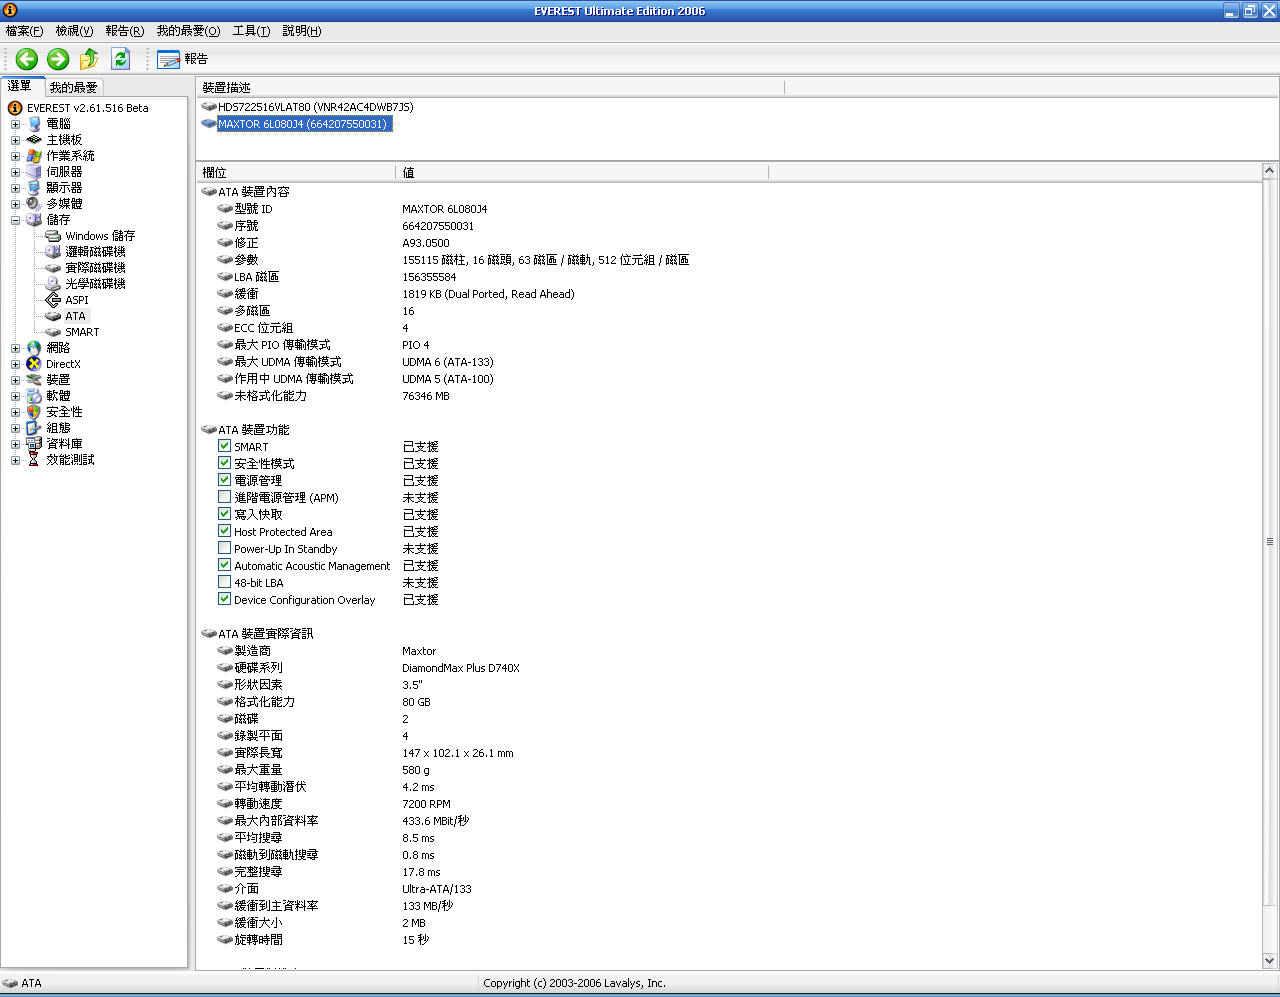Image resolution: width=1280 pixels, height=997 pixels.
Task: Select the HDS722516VLAT80 drive entry
Action: (315, 107)
